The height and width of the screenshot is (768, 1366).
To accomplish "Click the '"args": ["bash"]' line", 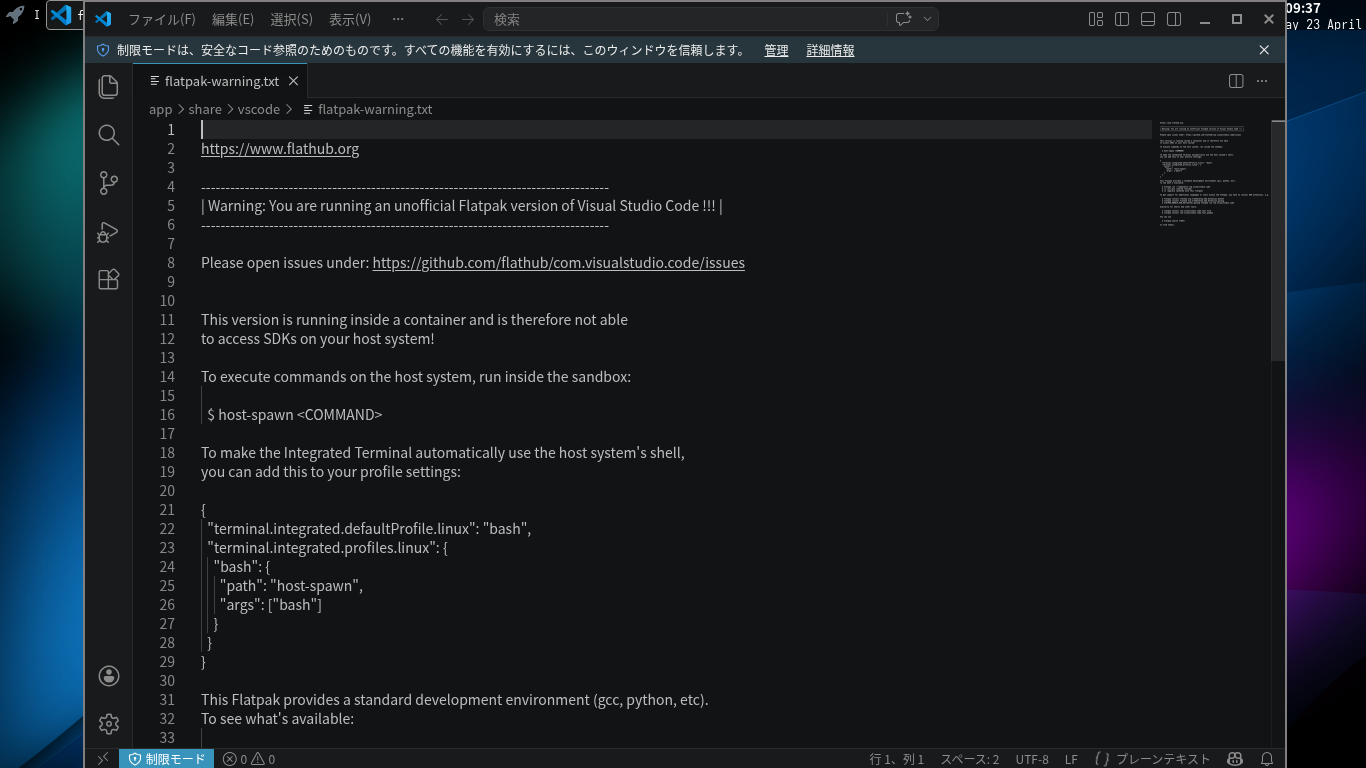I will [x=271, y=605].
